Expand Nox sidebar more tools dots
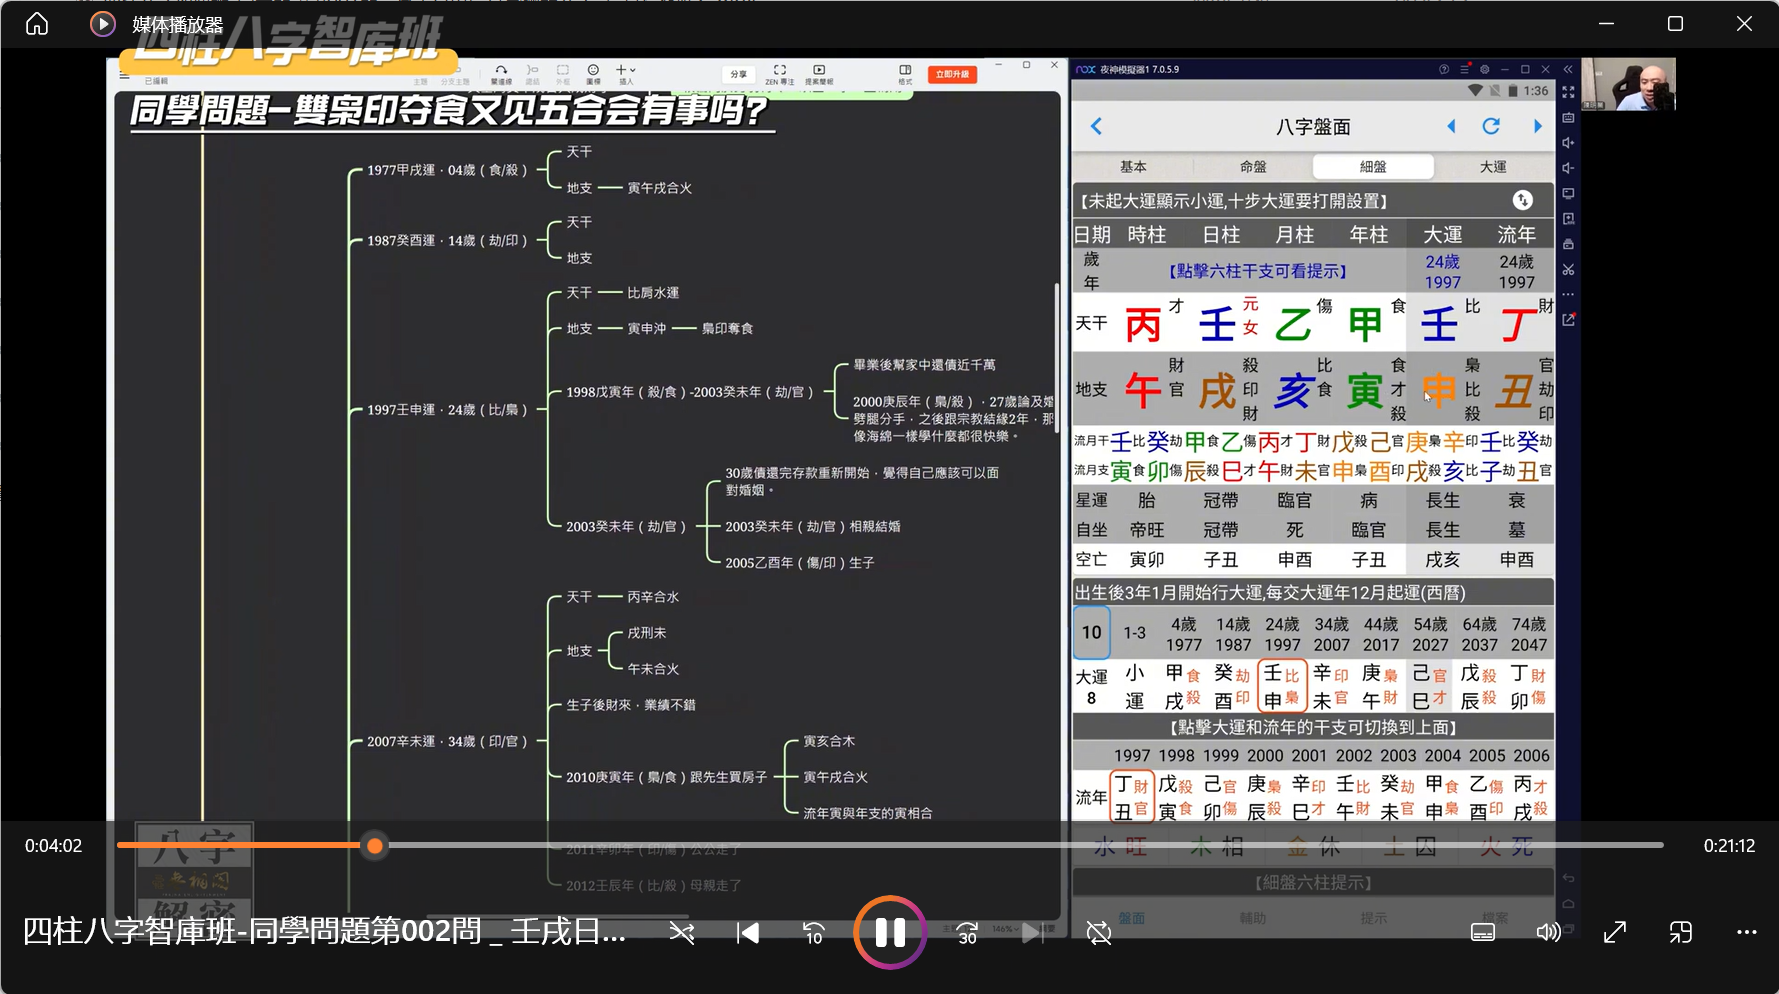The width and height of the screenshot is (1779, 994). tap(1568, 295)
